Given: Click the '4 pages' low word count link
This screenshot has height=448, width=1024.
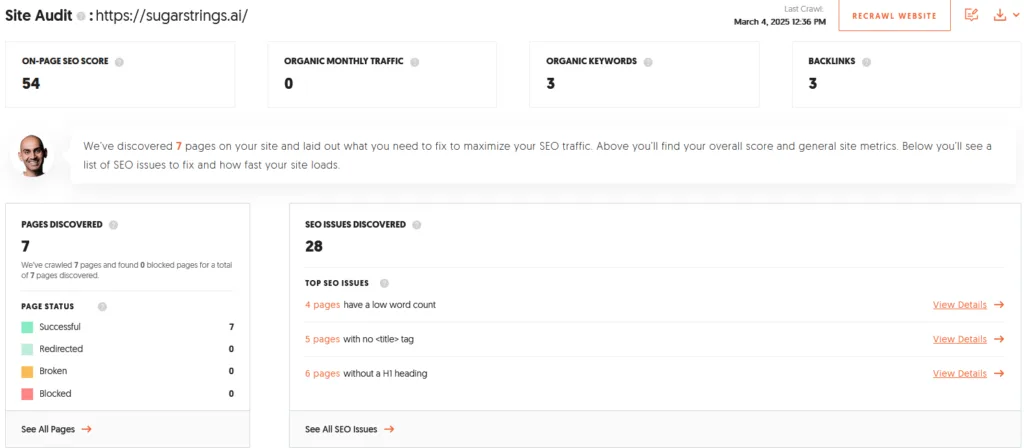Looking at the screenshot, I should [323, 305].
